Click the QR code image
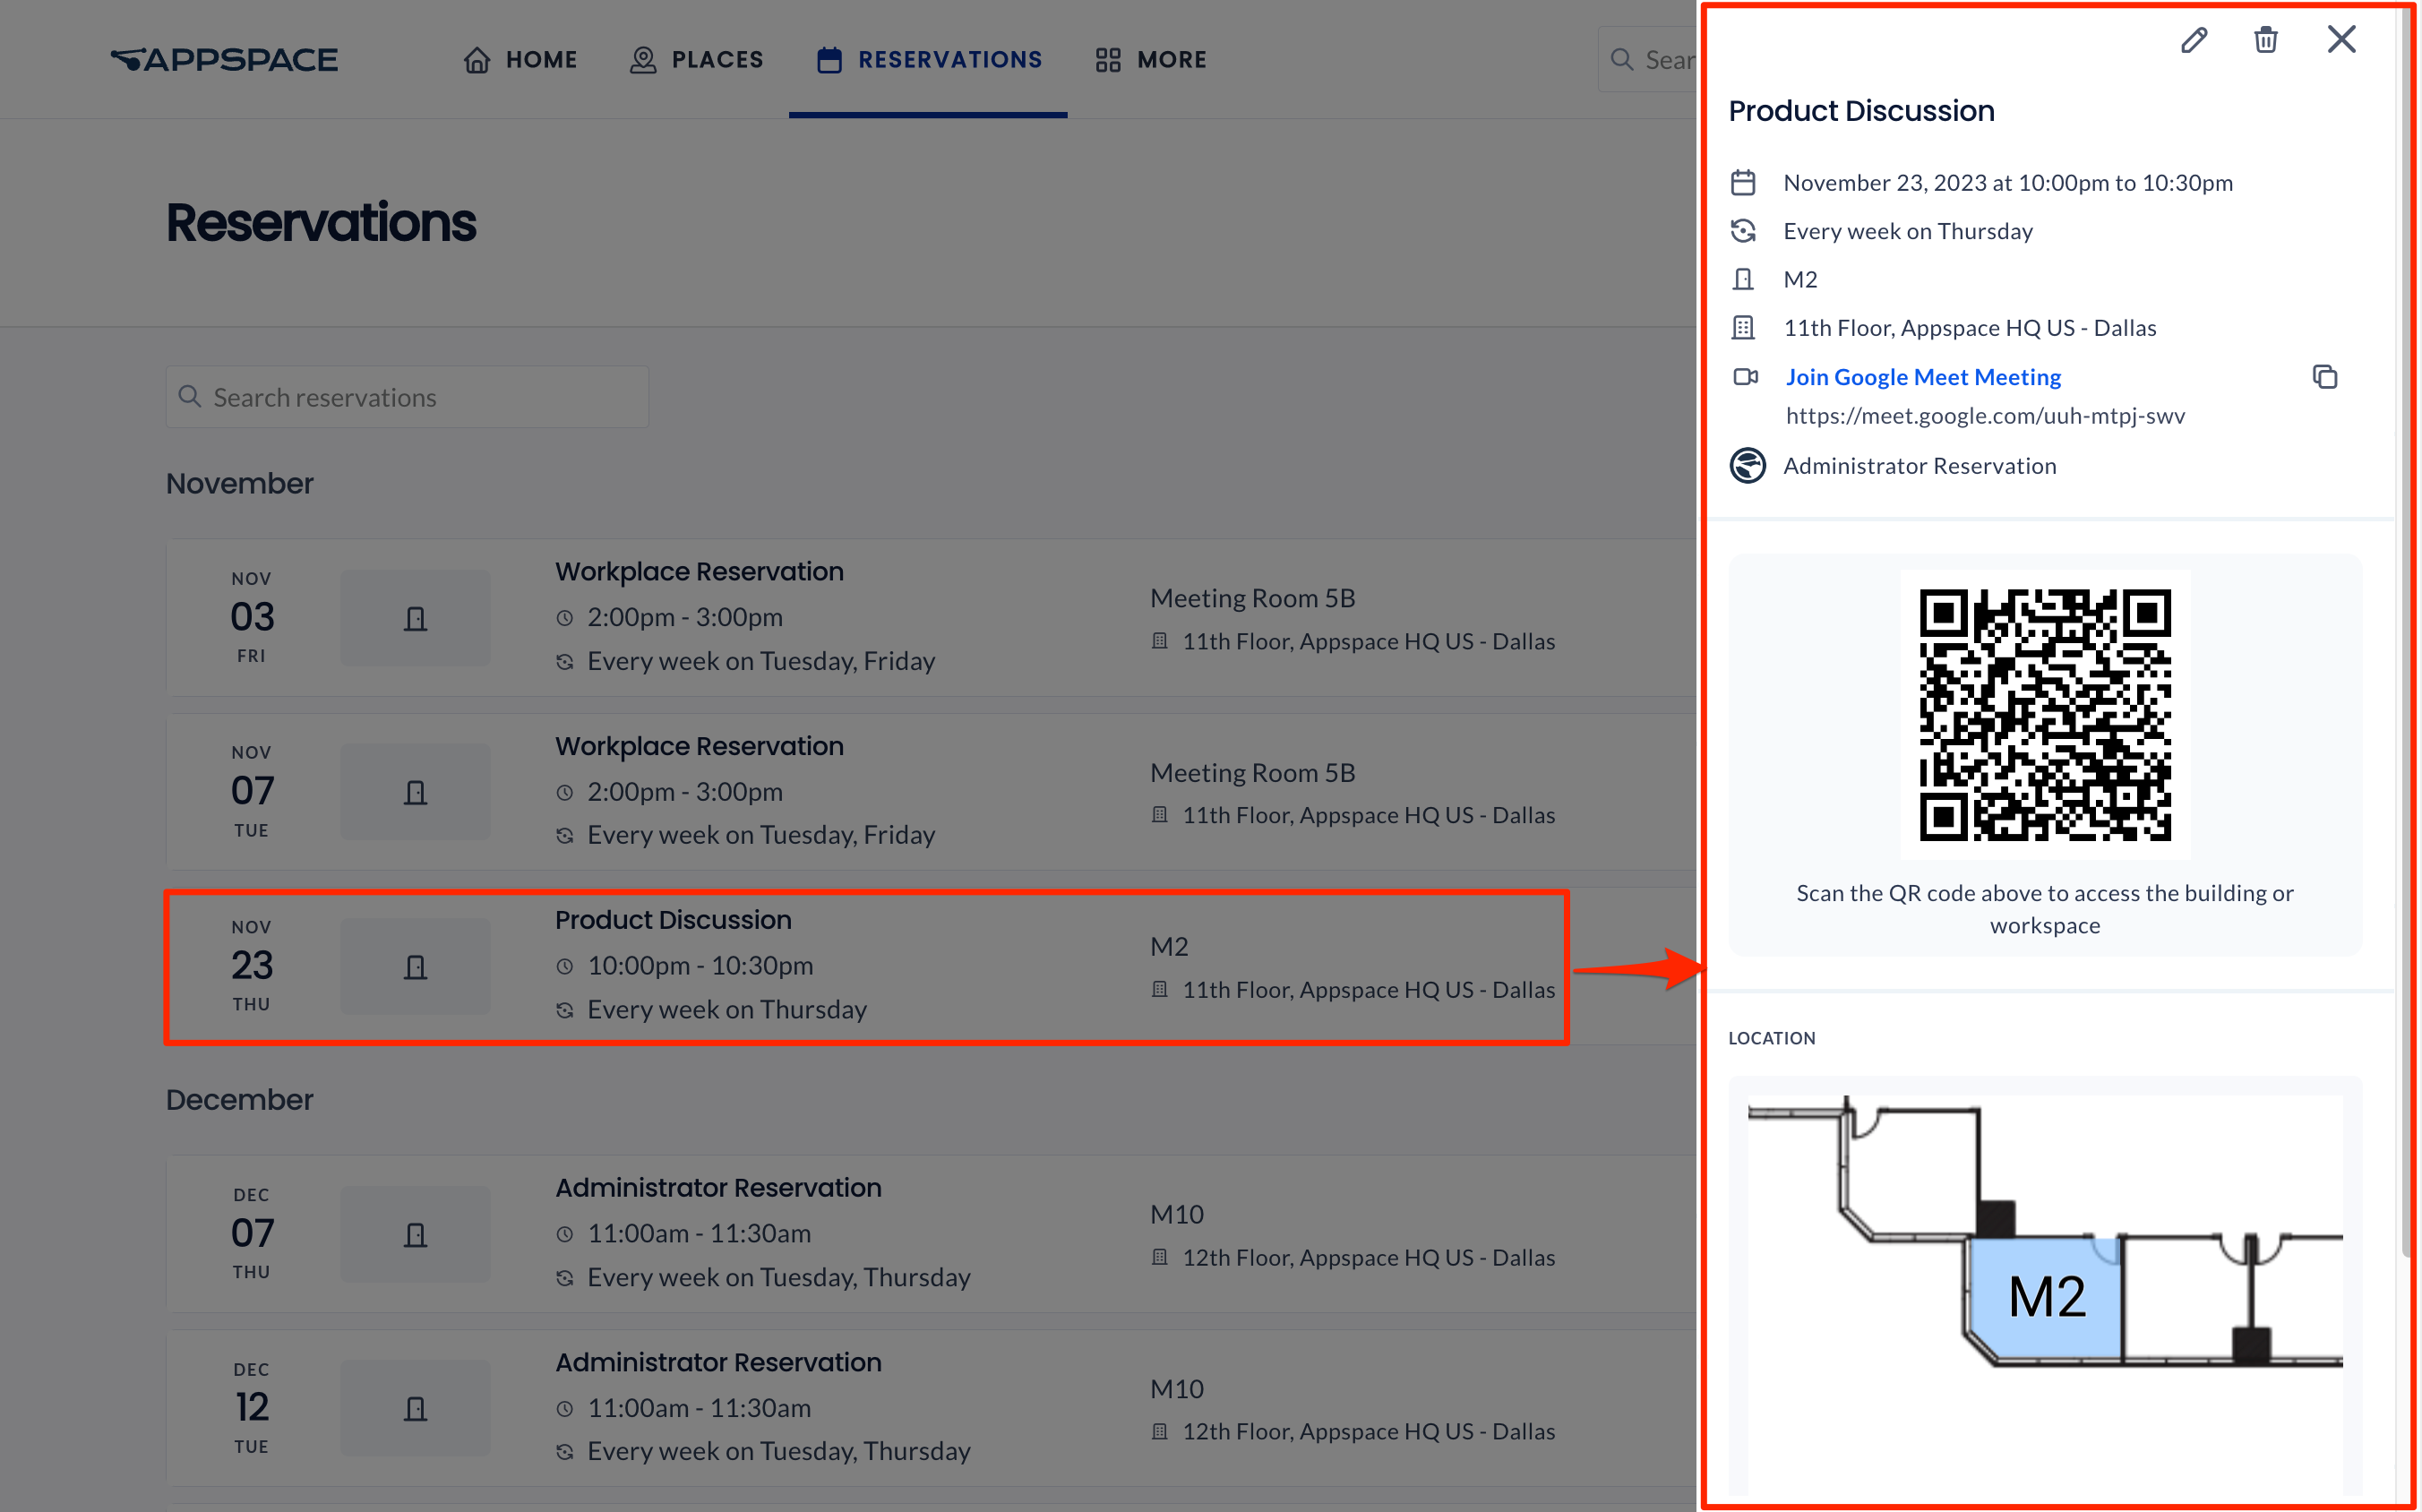 click(2044, 715)
